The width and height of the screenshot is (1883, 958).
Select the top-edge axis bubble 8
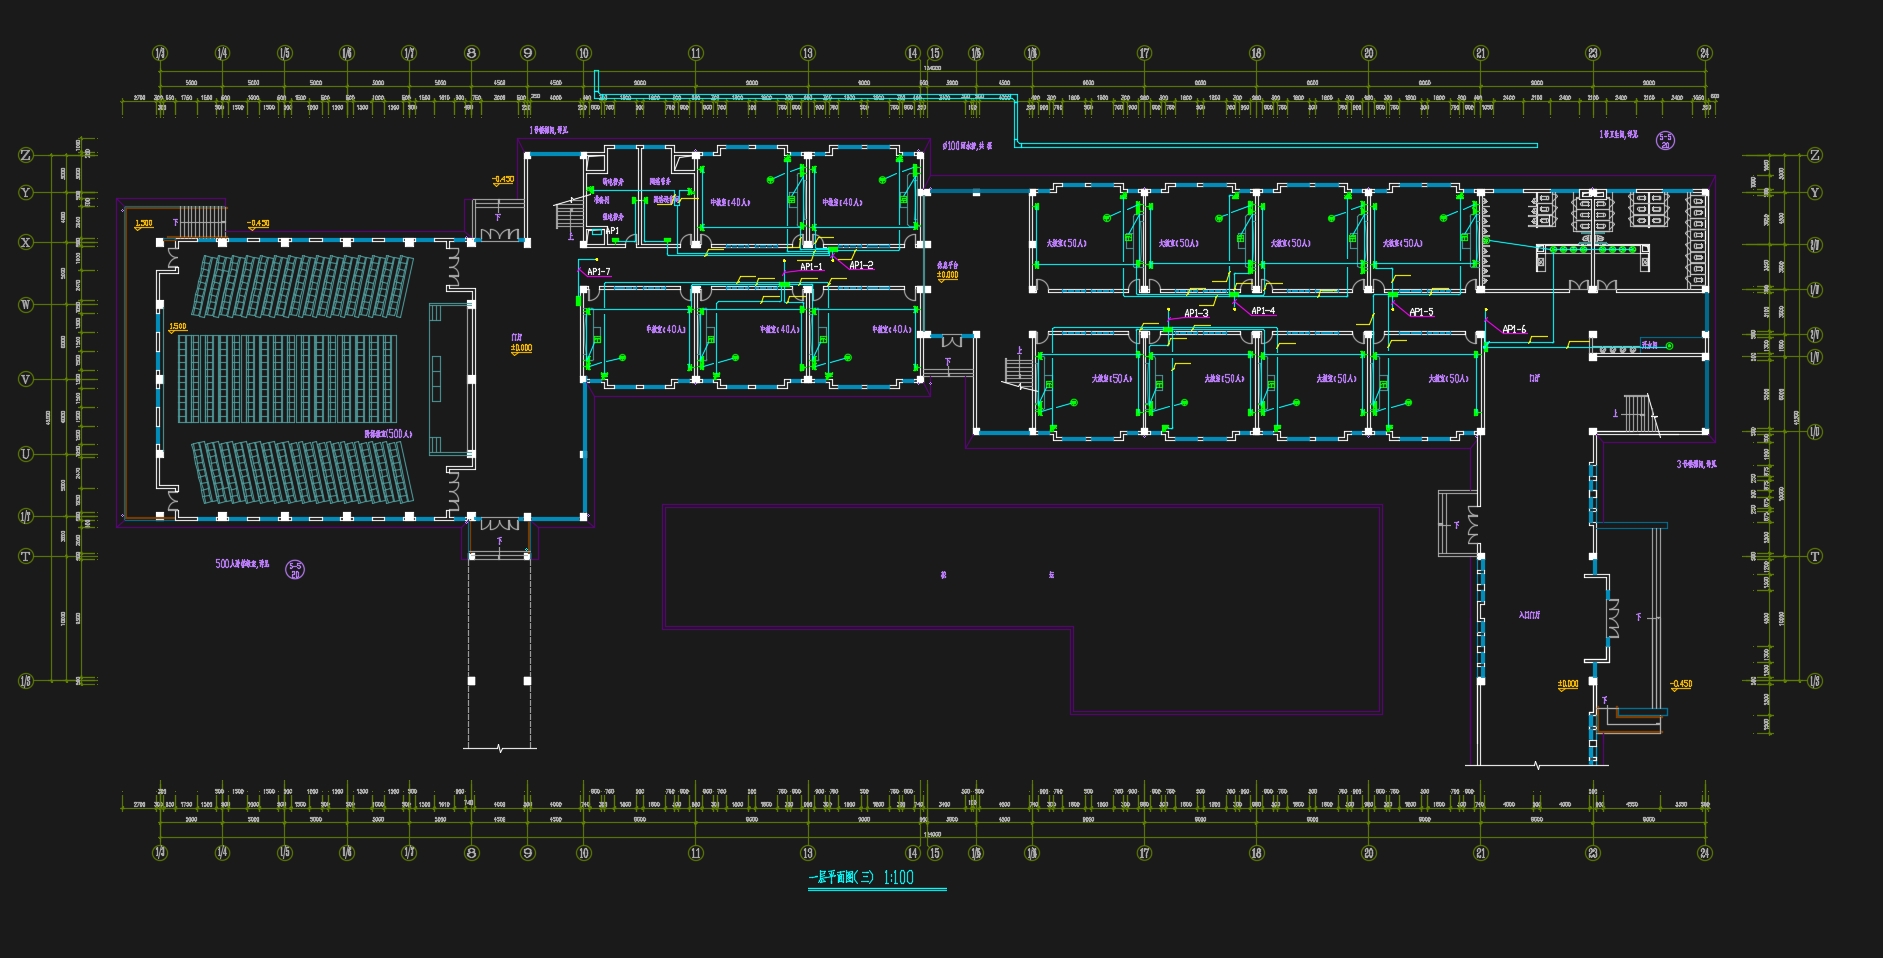pos(472,53)
